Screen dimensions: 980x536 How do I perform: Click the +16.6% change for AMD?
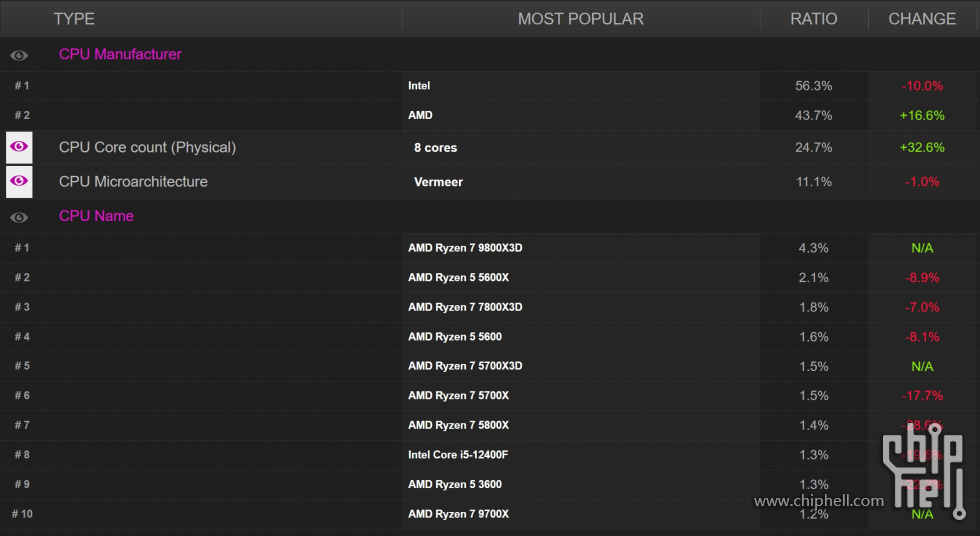(922, 116)
